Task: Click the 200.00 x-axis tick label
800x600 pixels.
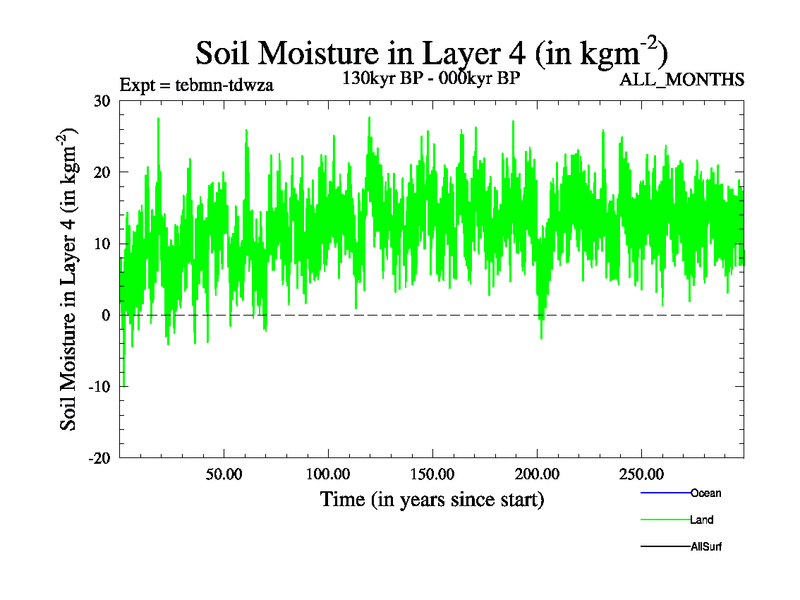Action: pyautogui.click(x=536, y=472)
